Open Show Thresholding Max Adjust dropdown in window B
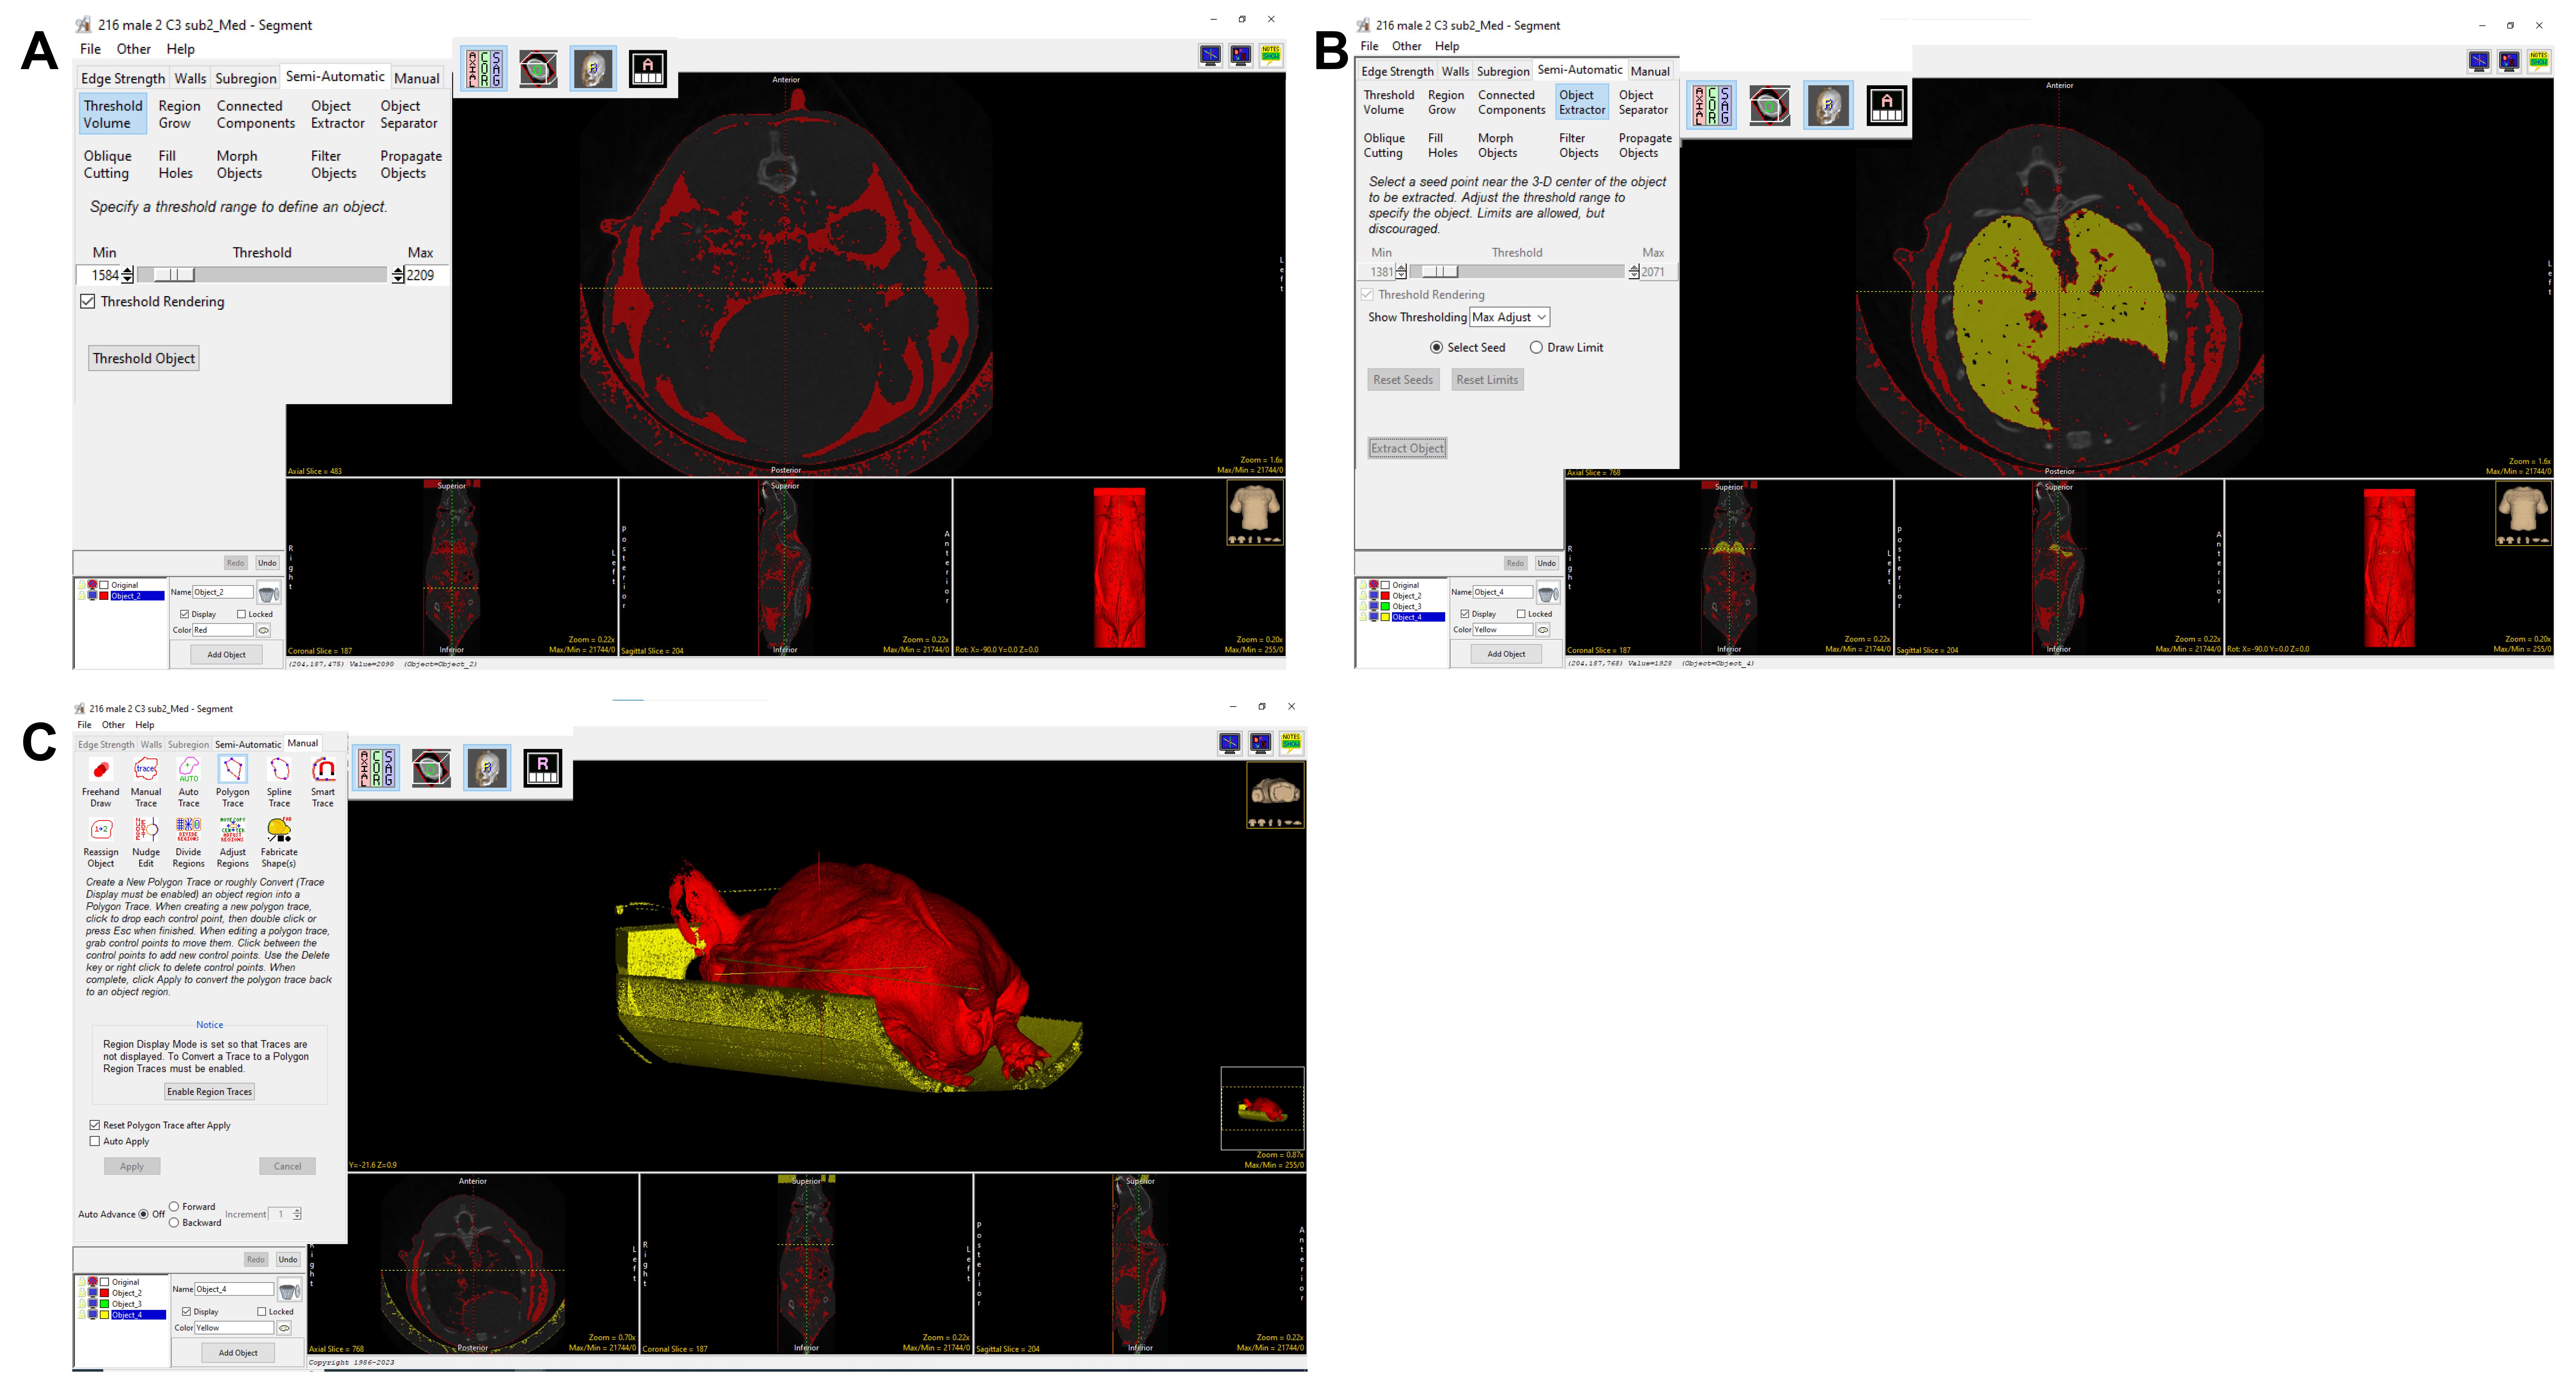Image resolution: width=2576 pixels, height=1385 pixels. (x=1510, y=317)
